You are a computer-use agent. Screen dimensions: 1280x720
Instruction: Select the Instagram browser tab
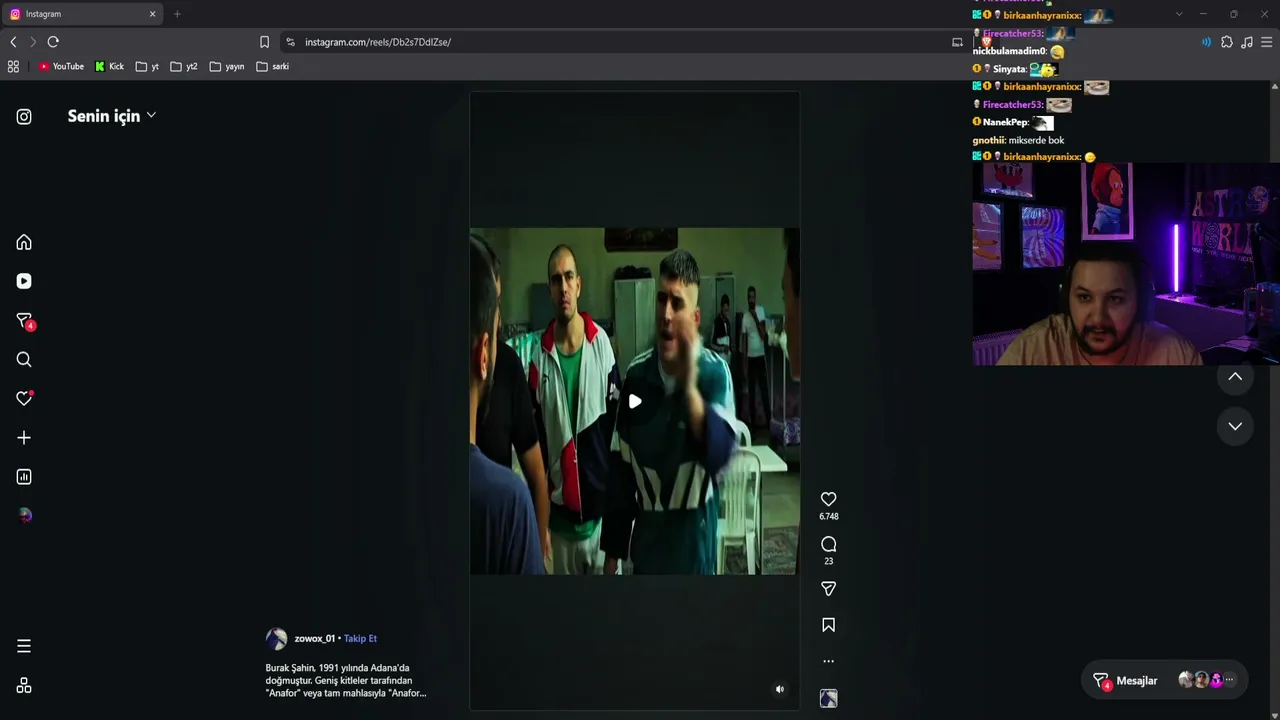point(82,14)
